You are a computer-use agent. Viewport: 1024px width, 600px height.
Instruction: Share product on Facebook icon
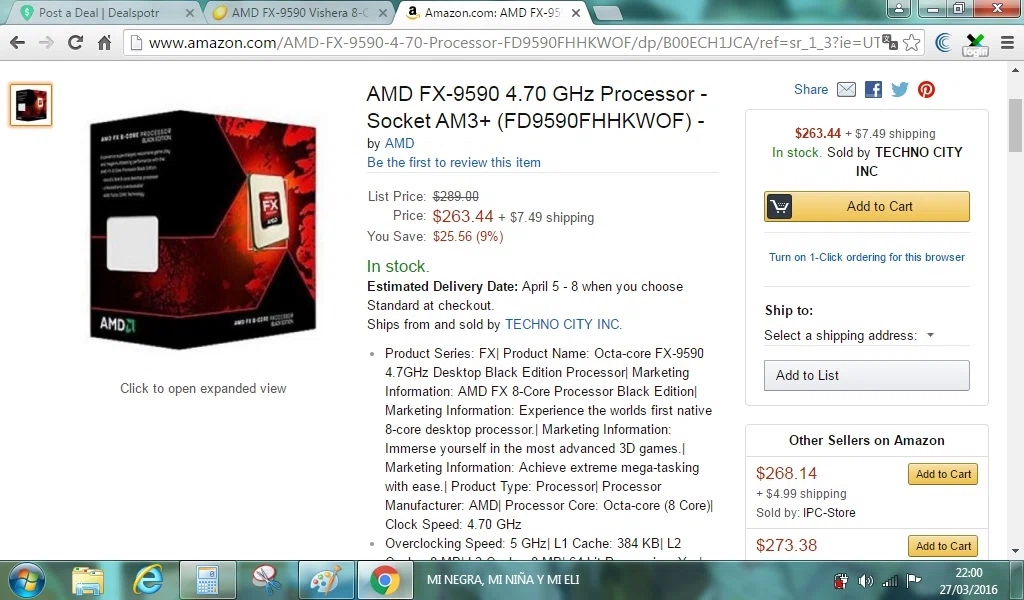[x=873, y=89]
